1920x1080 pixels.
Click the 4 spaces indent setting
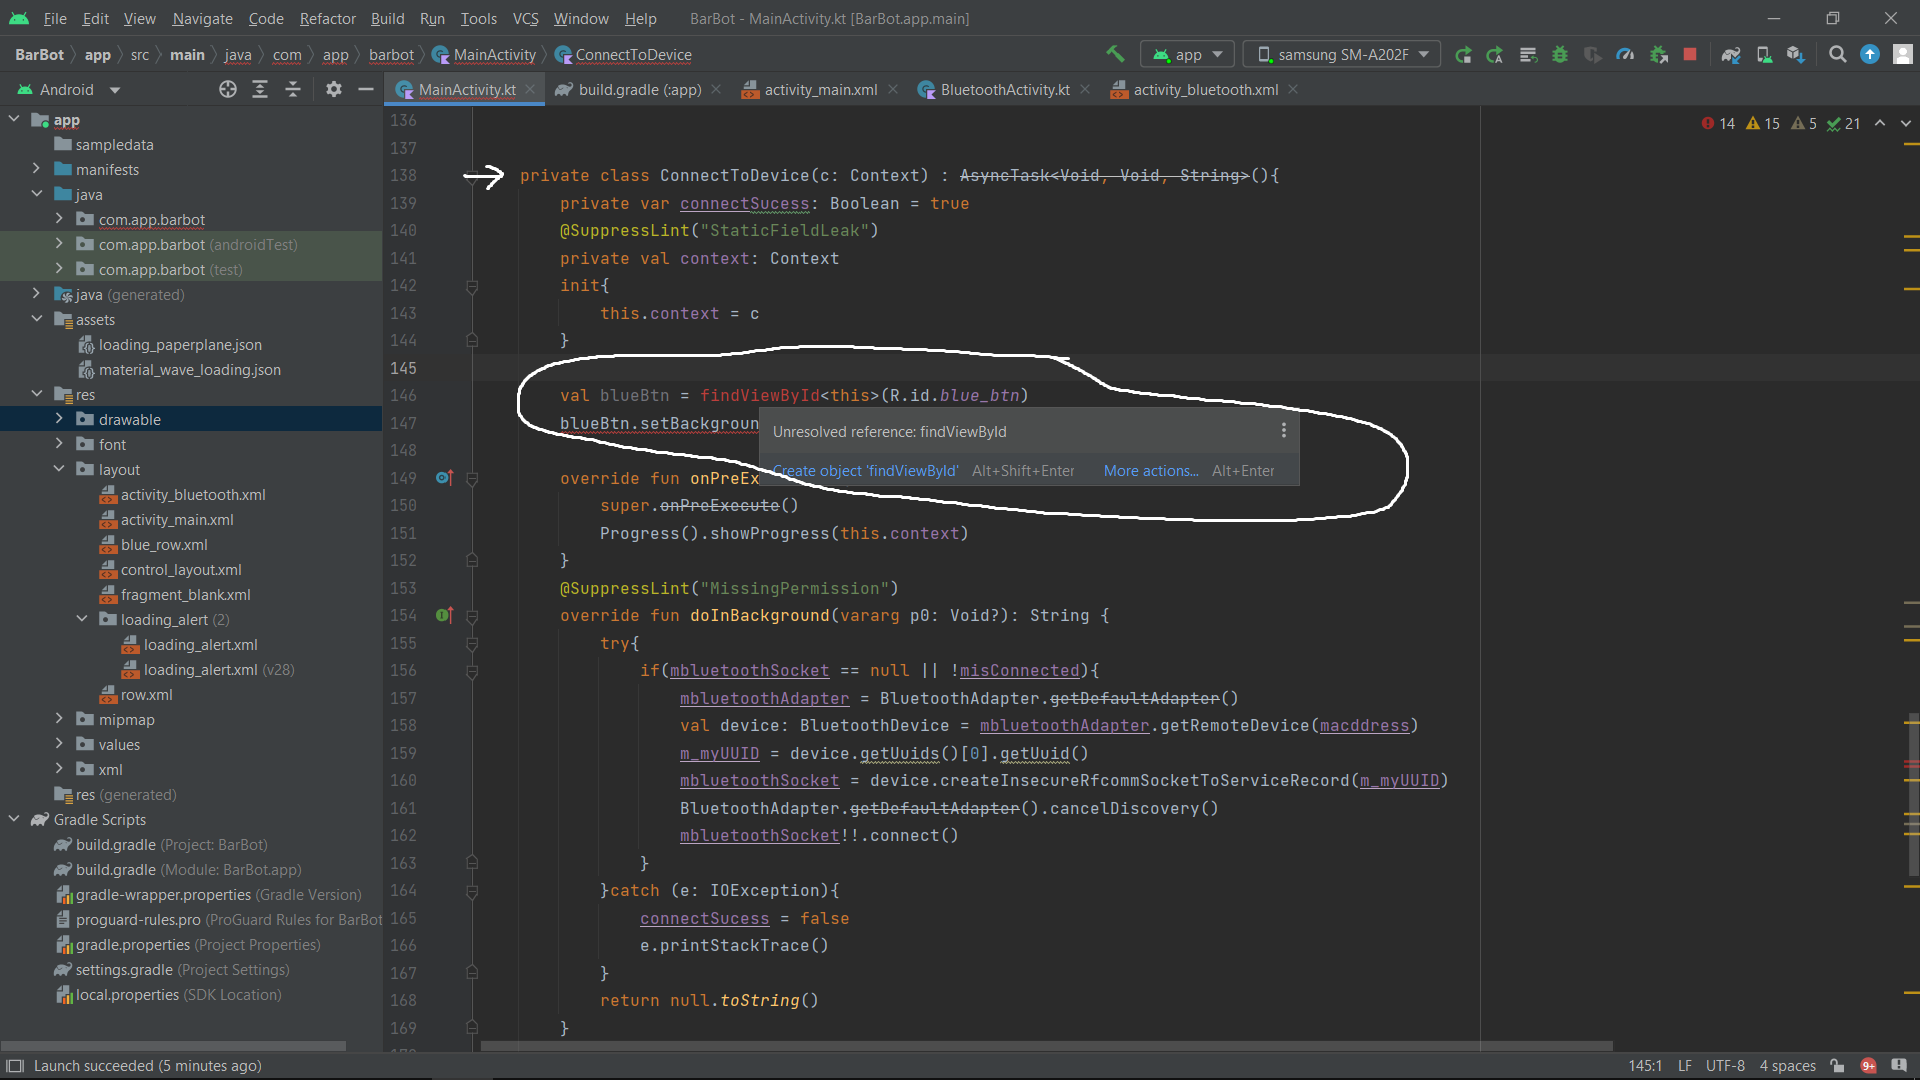1787,1066
